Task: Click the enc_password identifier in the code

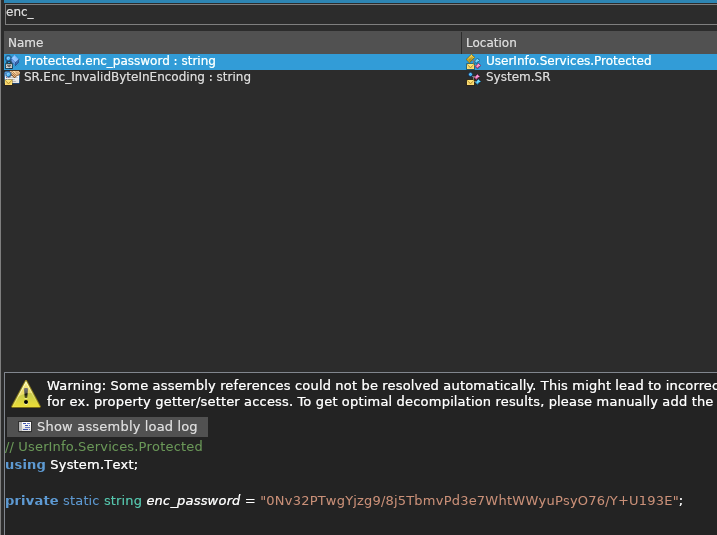Action: click(x=193, y=501)
